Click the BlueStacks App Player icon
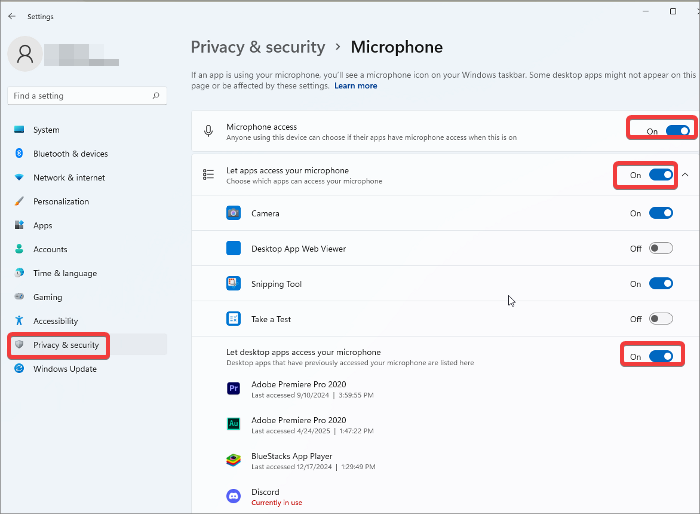This screenshot has height=514, width=700. 233,461
